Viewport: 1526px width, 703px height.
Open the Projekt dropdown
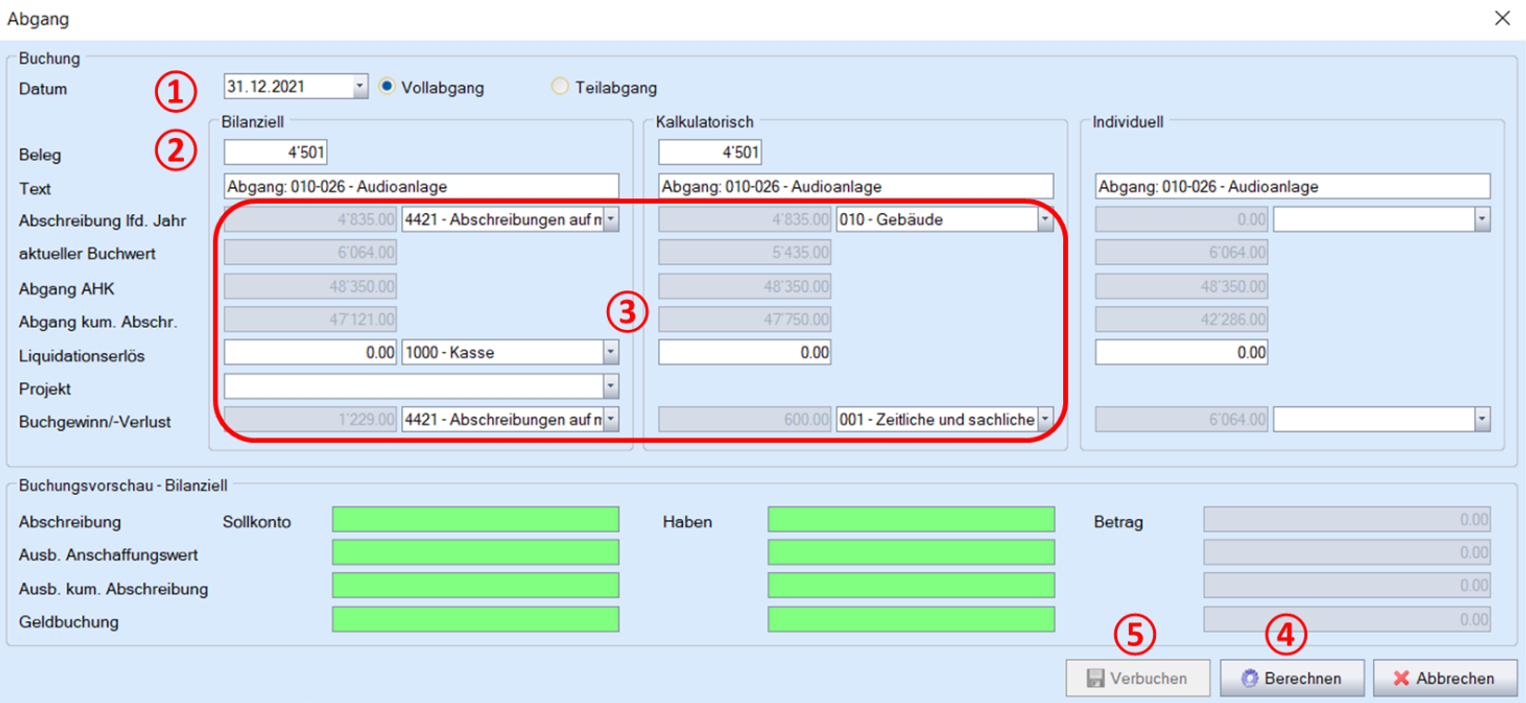tap(611, 387)
